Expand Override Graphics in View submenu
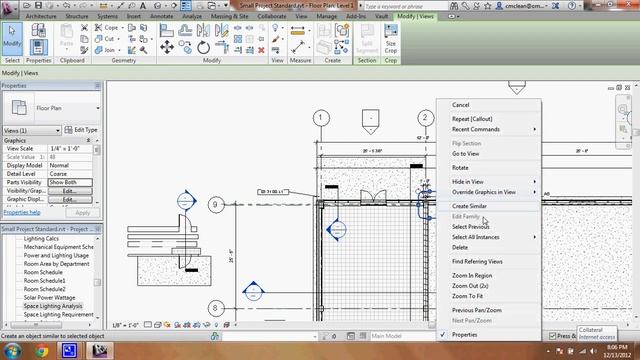 point(489,192)
